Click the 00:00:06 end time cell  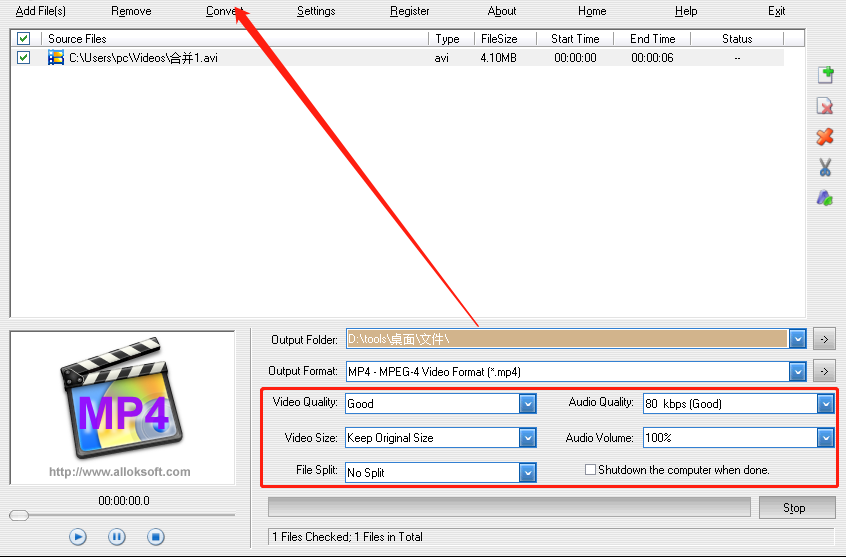click(652, 58)
